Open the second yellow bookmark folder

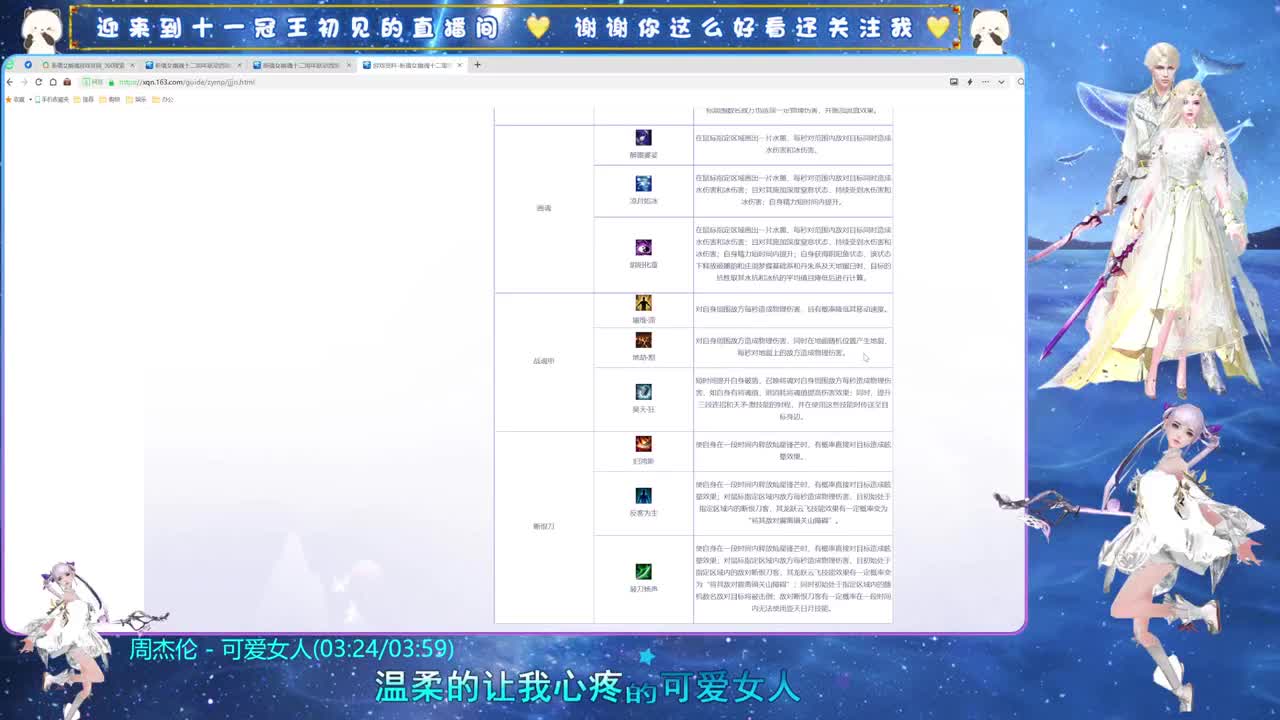pos(110,99)
